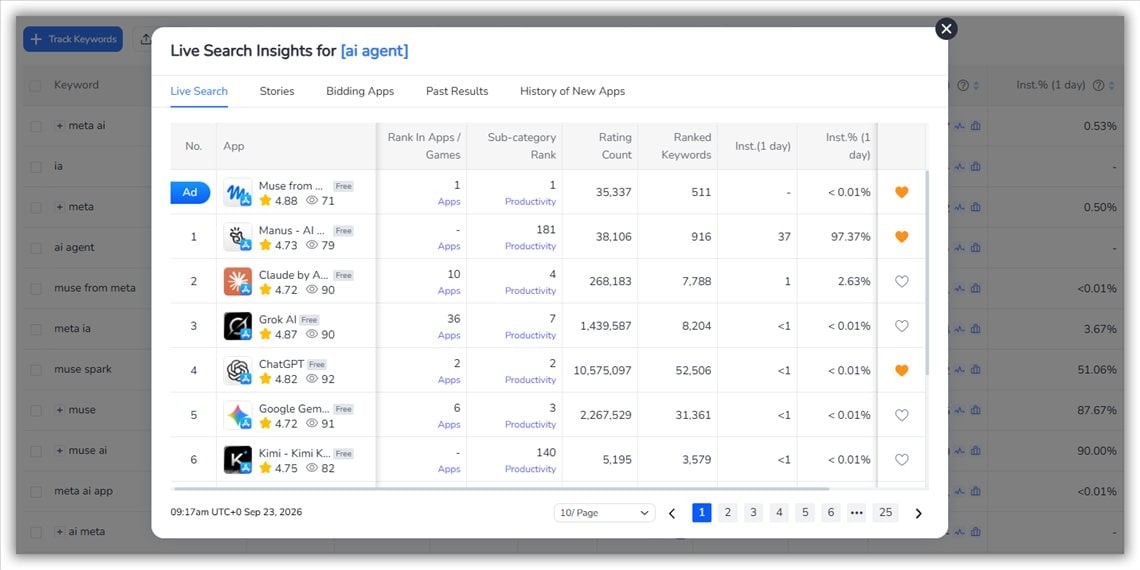Check the muse spark keyword checkbox

[x=36, y=370]
